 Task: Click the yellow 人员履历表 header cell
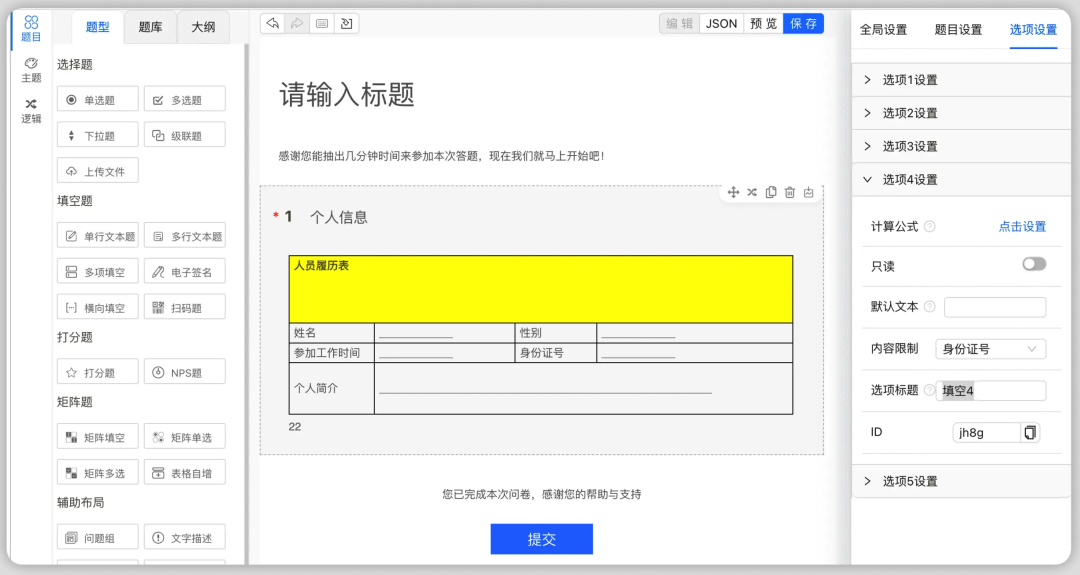coord(541,289)
